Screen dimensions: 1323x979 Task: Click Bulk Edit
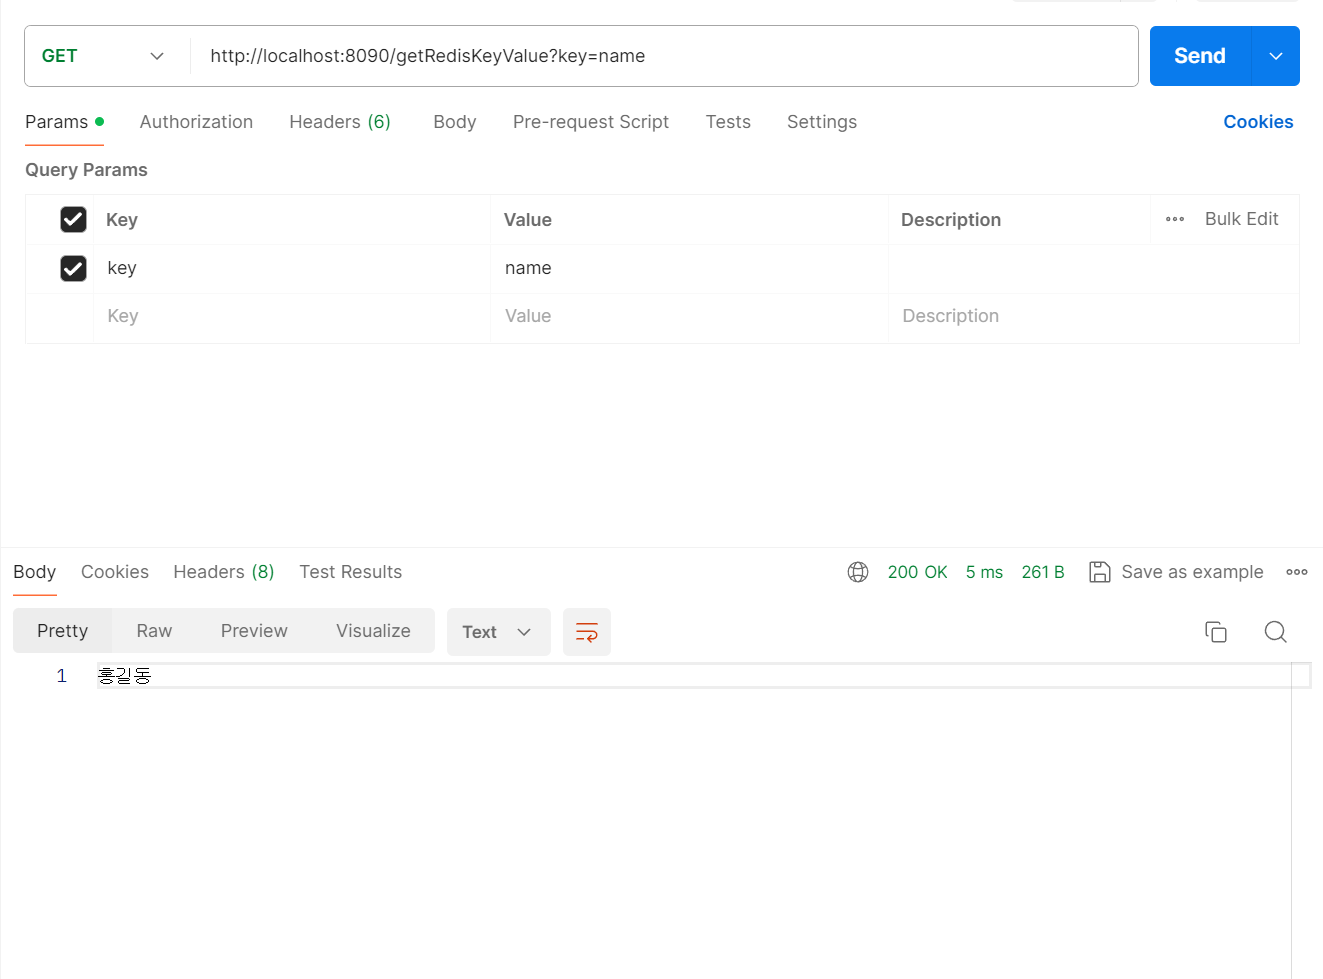coord(1241,219)
